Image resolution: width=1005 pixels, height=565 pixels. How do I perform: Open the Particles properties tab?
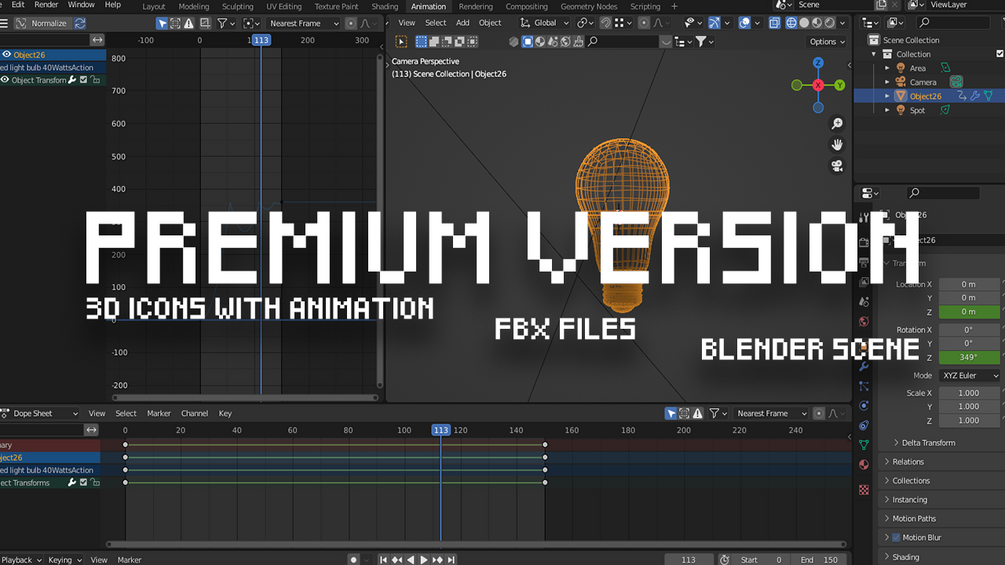[x=864, y=386]
